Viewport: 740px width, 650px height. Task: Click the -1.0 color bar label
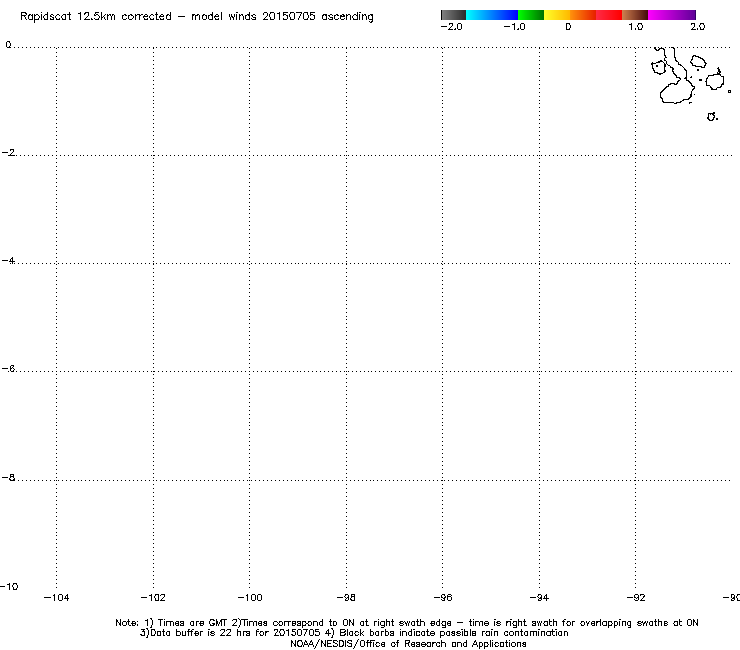pos(514,27)
